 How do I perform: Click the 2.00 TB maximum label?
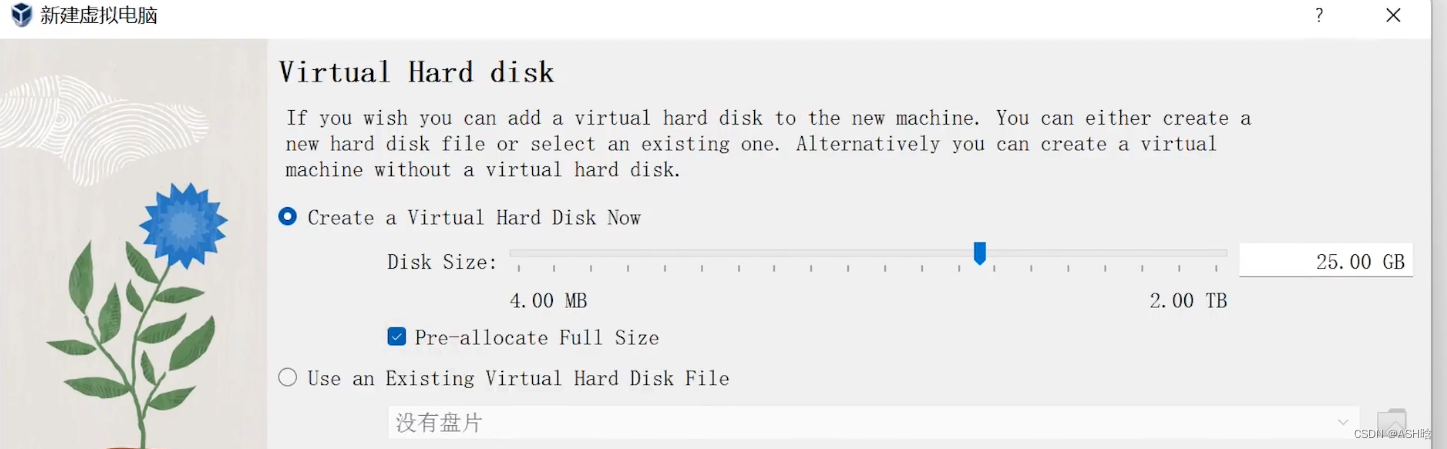[1188, 301]
